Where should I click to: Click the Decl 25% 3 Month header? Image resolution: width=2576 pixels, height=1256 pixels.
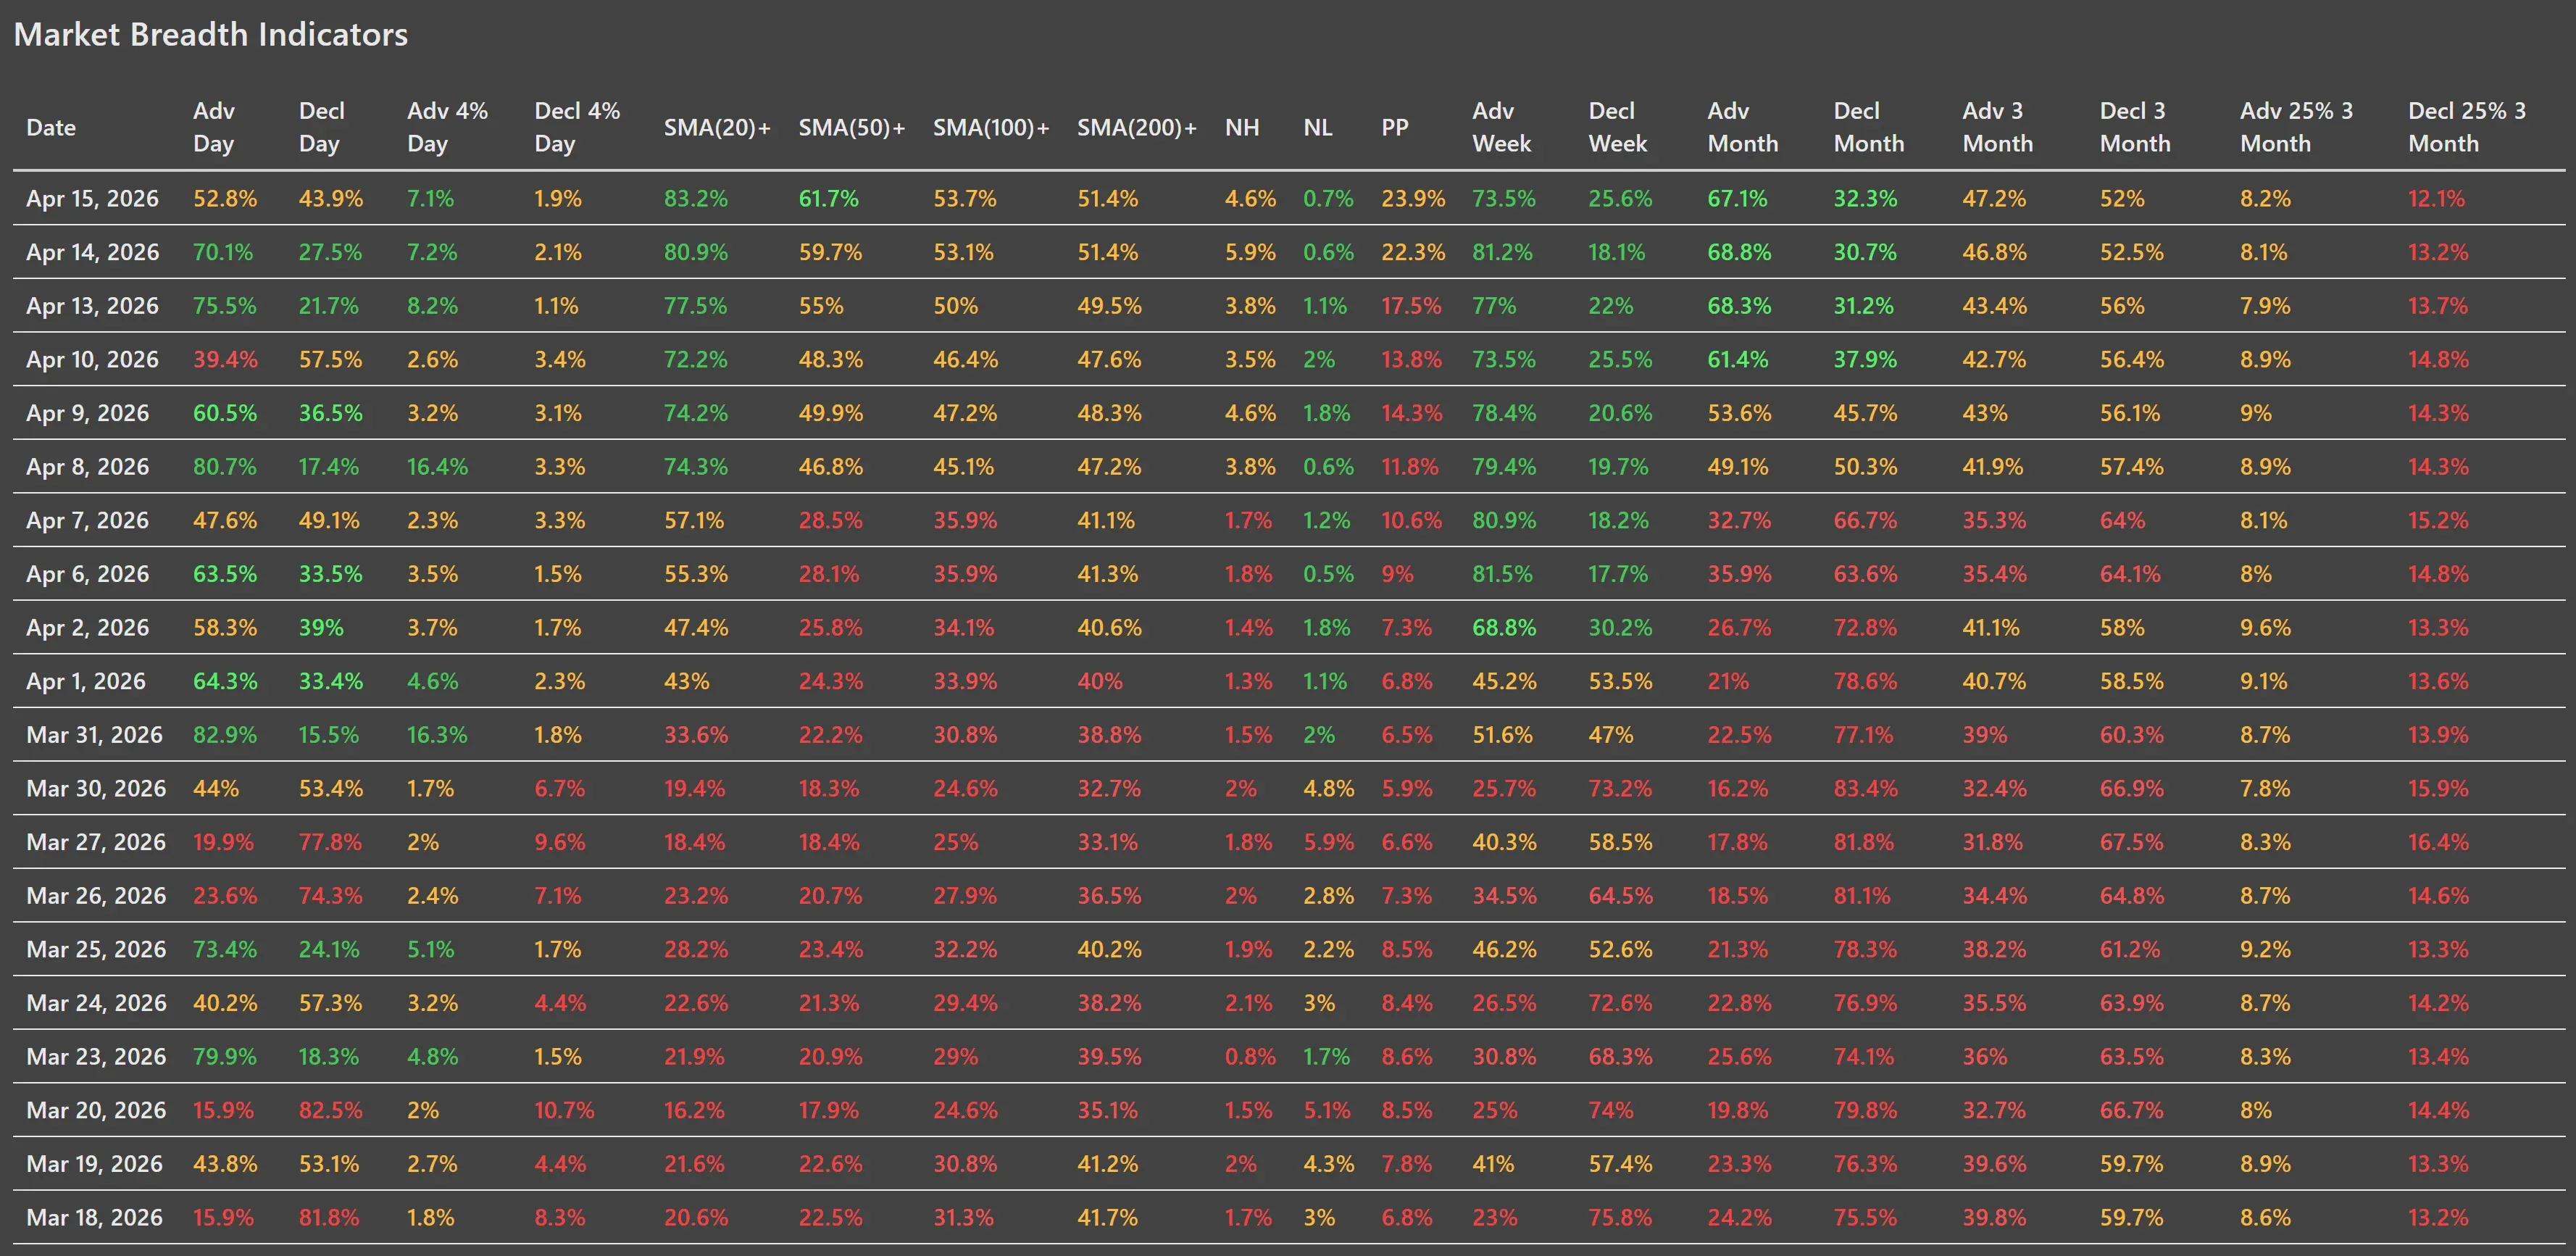(2467, 127)
